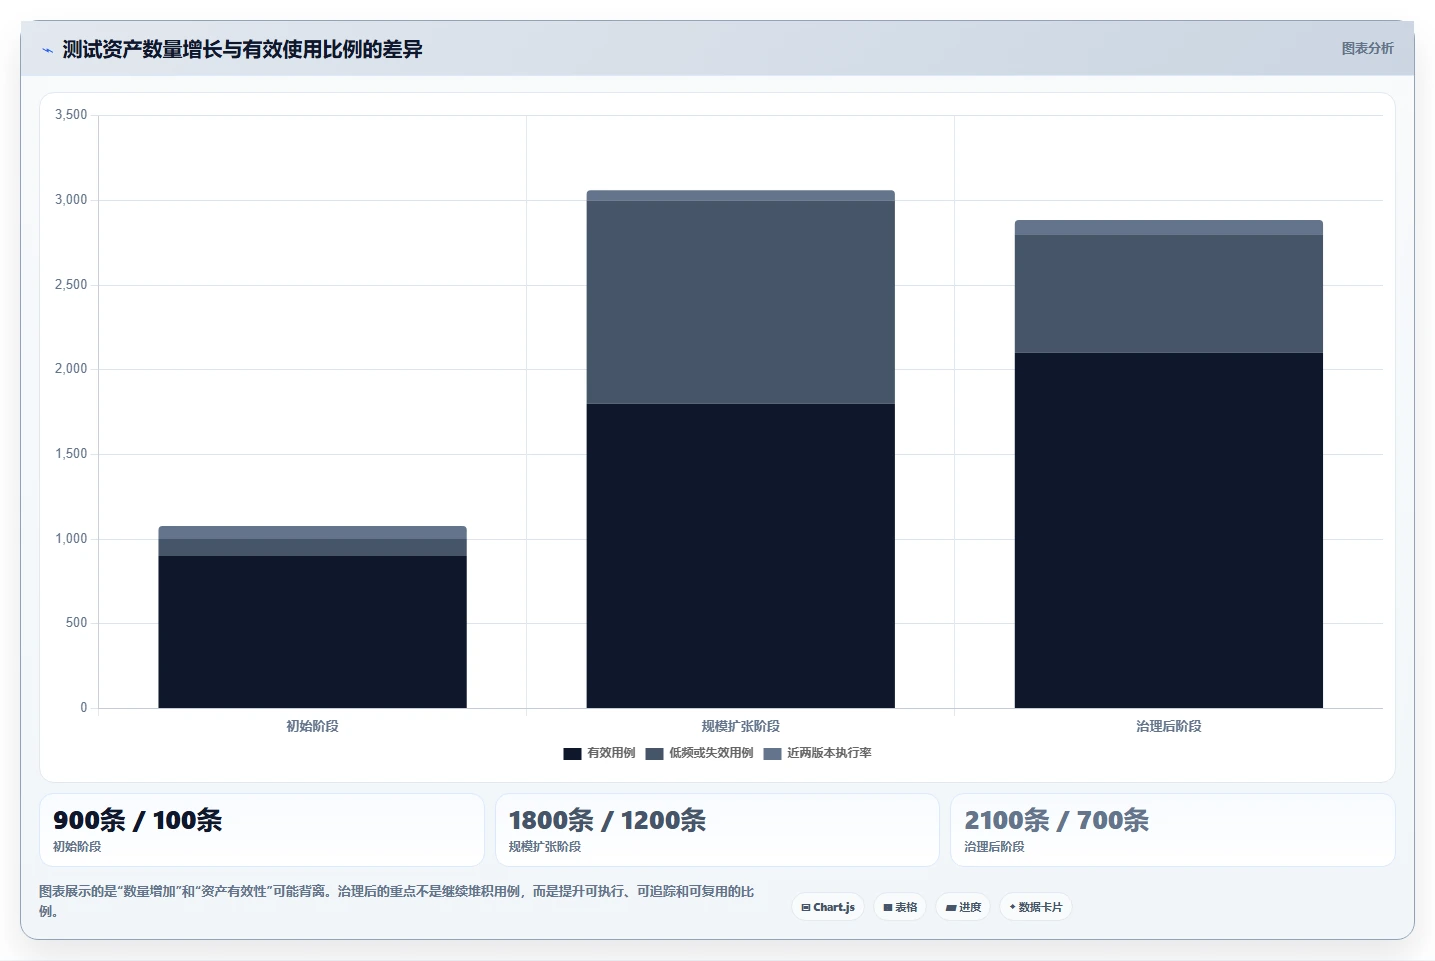
Task: Click the 低频或失效用例 segment of 治理后阶段 bar
Action: point(1168,294)
